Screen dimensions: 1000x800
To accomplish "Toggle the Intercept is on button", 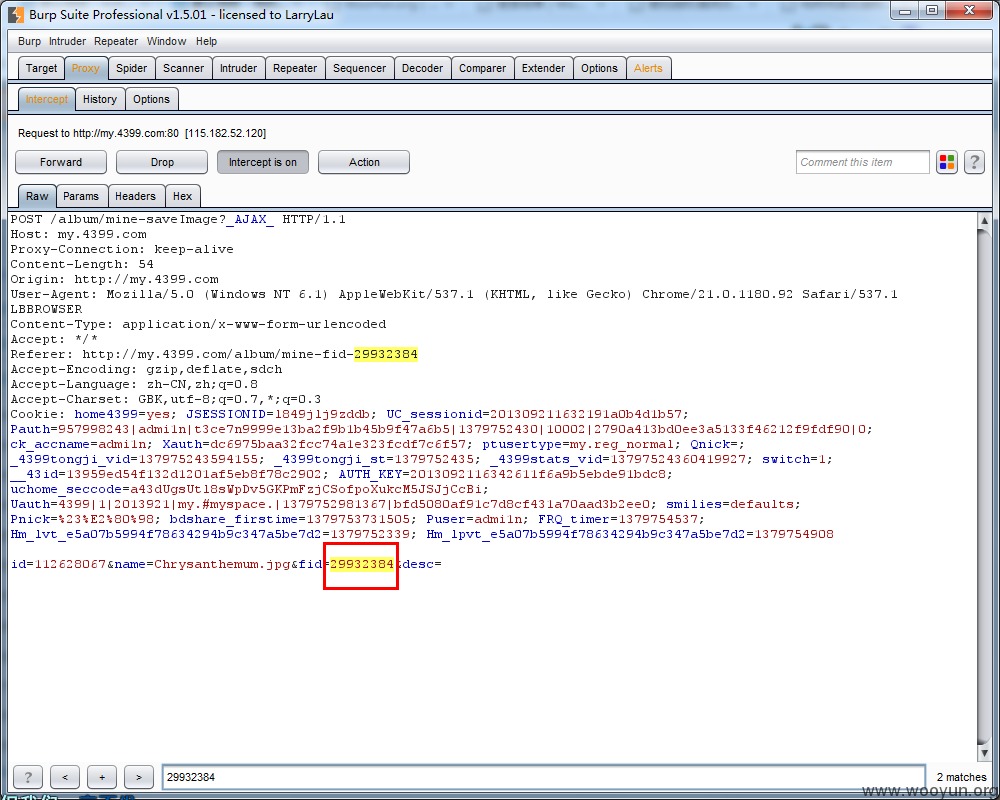I will tap(263, 162).
